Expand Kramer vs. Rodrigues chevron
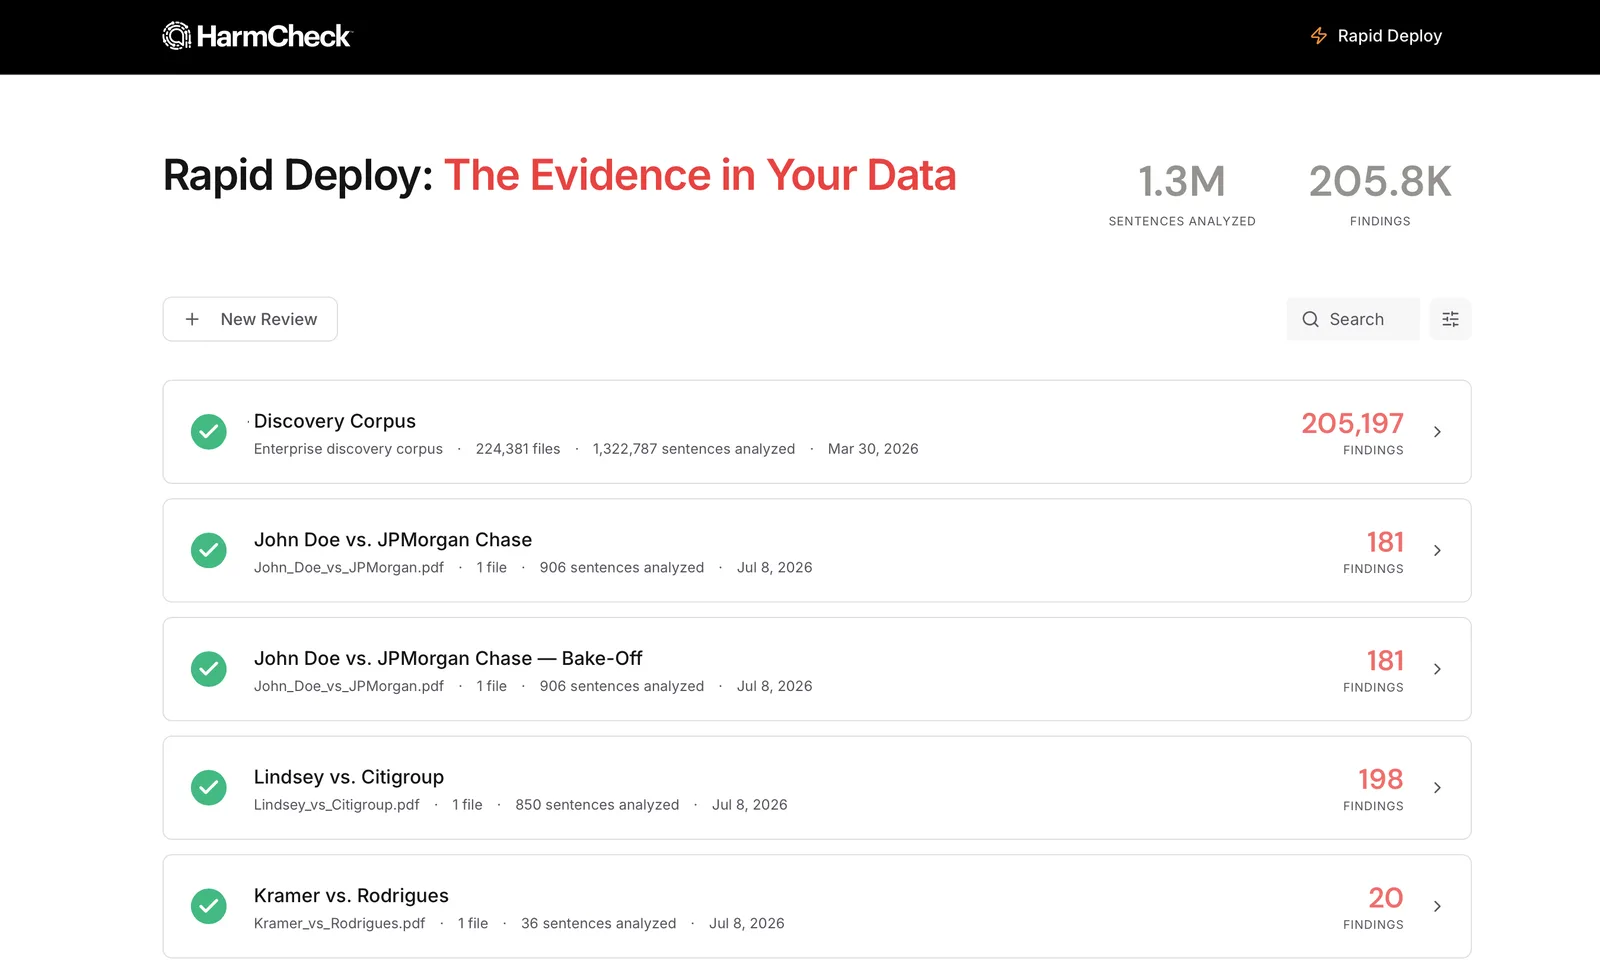The height and width of the screenshot is (968, 1600). pyautogui.click(x=1437, y=906)
